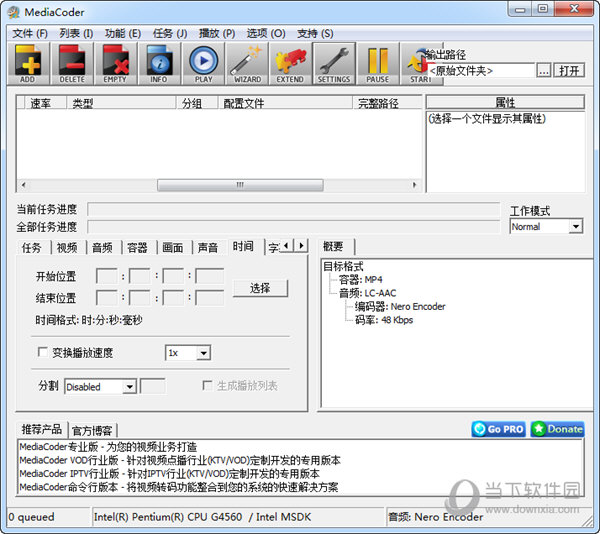600x534 pixels.
Task: Select the 概要 tab
Action: tap(333, 246)
